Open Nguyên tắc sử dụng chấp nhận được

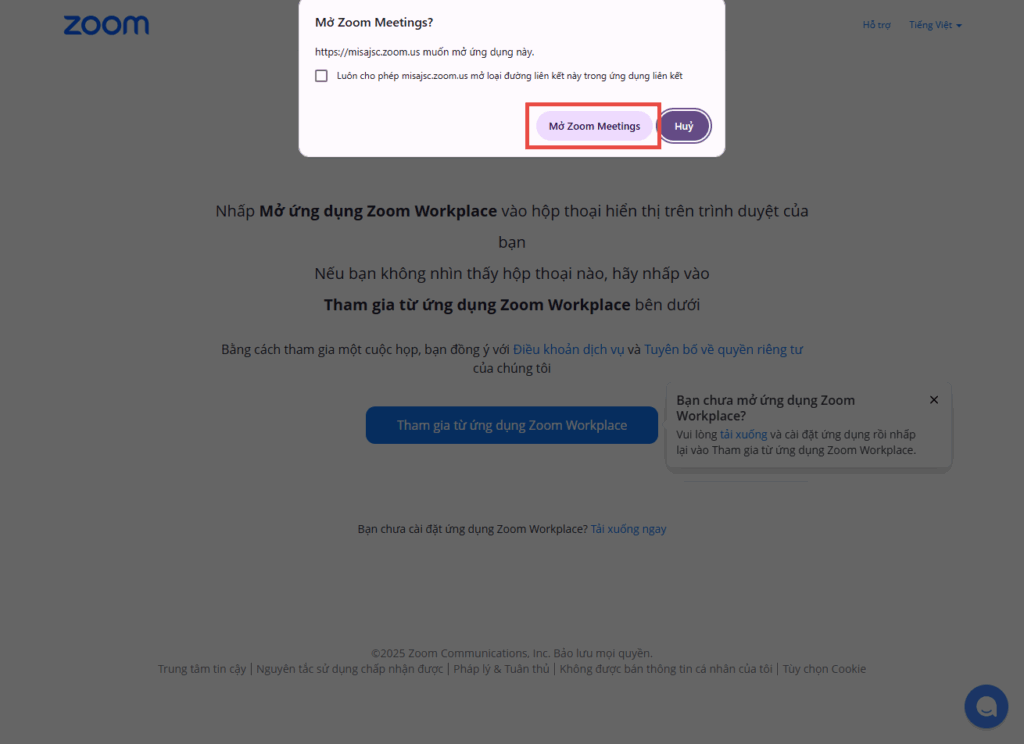point(349,669)
